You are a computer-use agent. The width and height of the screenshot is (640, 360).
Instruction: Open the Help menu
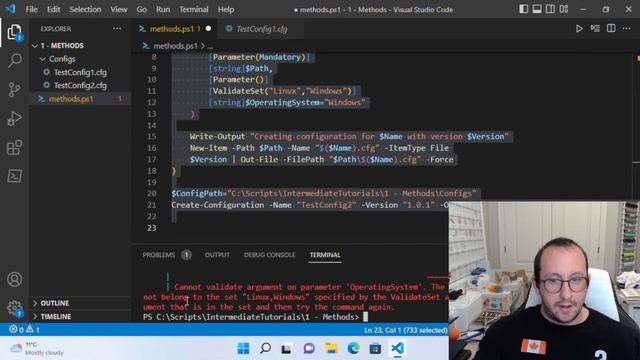226,9
